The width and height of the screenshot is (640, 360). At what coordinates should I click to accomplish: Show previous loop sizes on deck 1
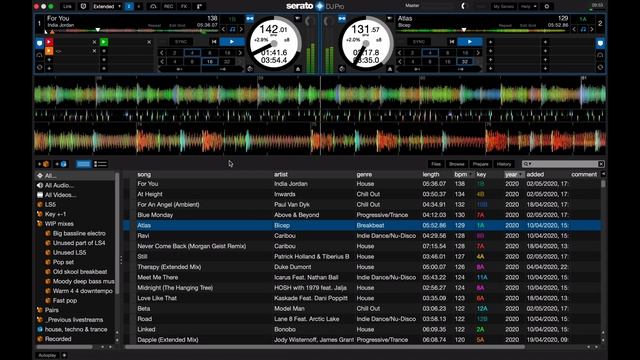coord(162,53)
